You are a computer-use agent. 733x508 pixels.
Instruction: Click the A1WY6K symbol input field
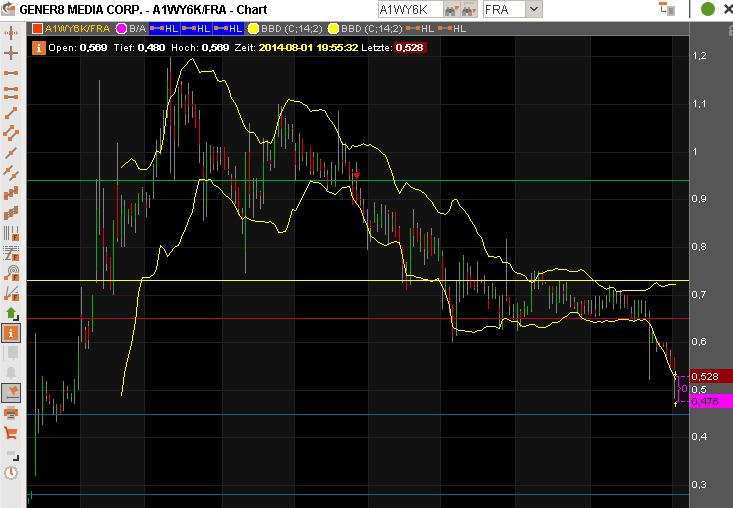pyautogui.click(x=408, y=9)
